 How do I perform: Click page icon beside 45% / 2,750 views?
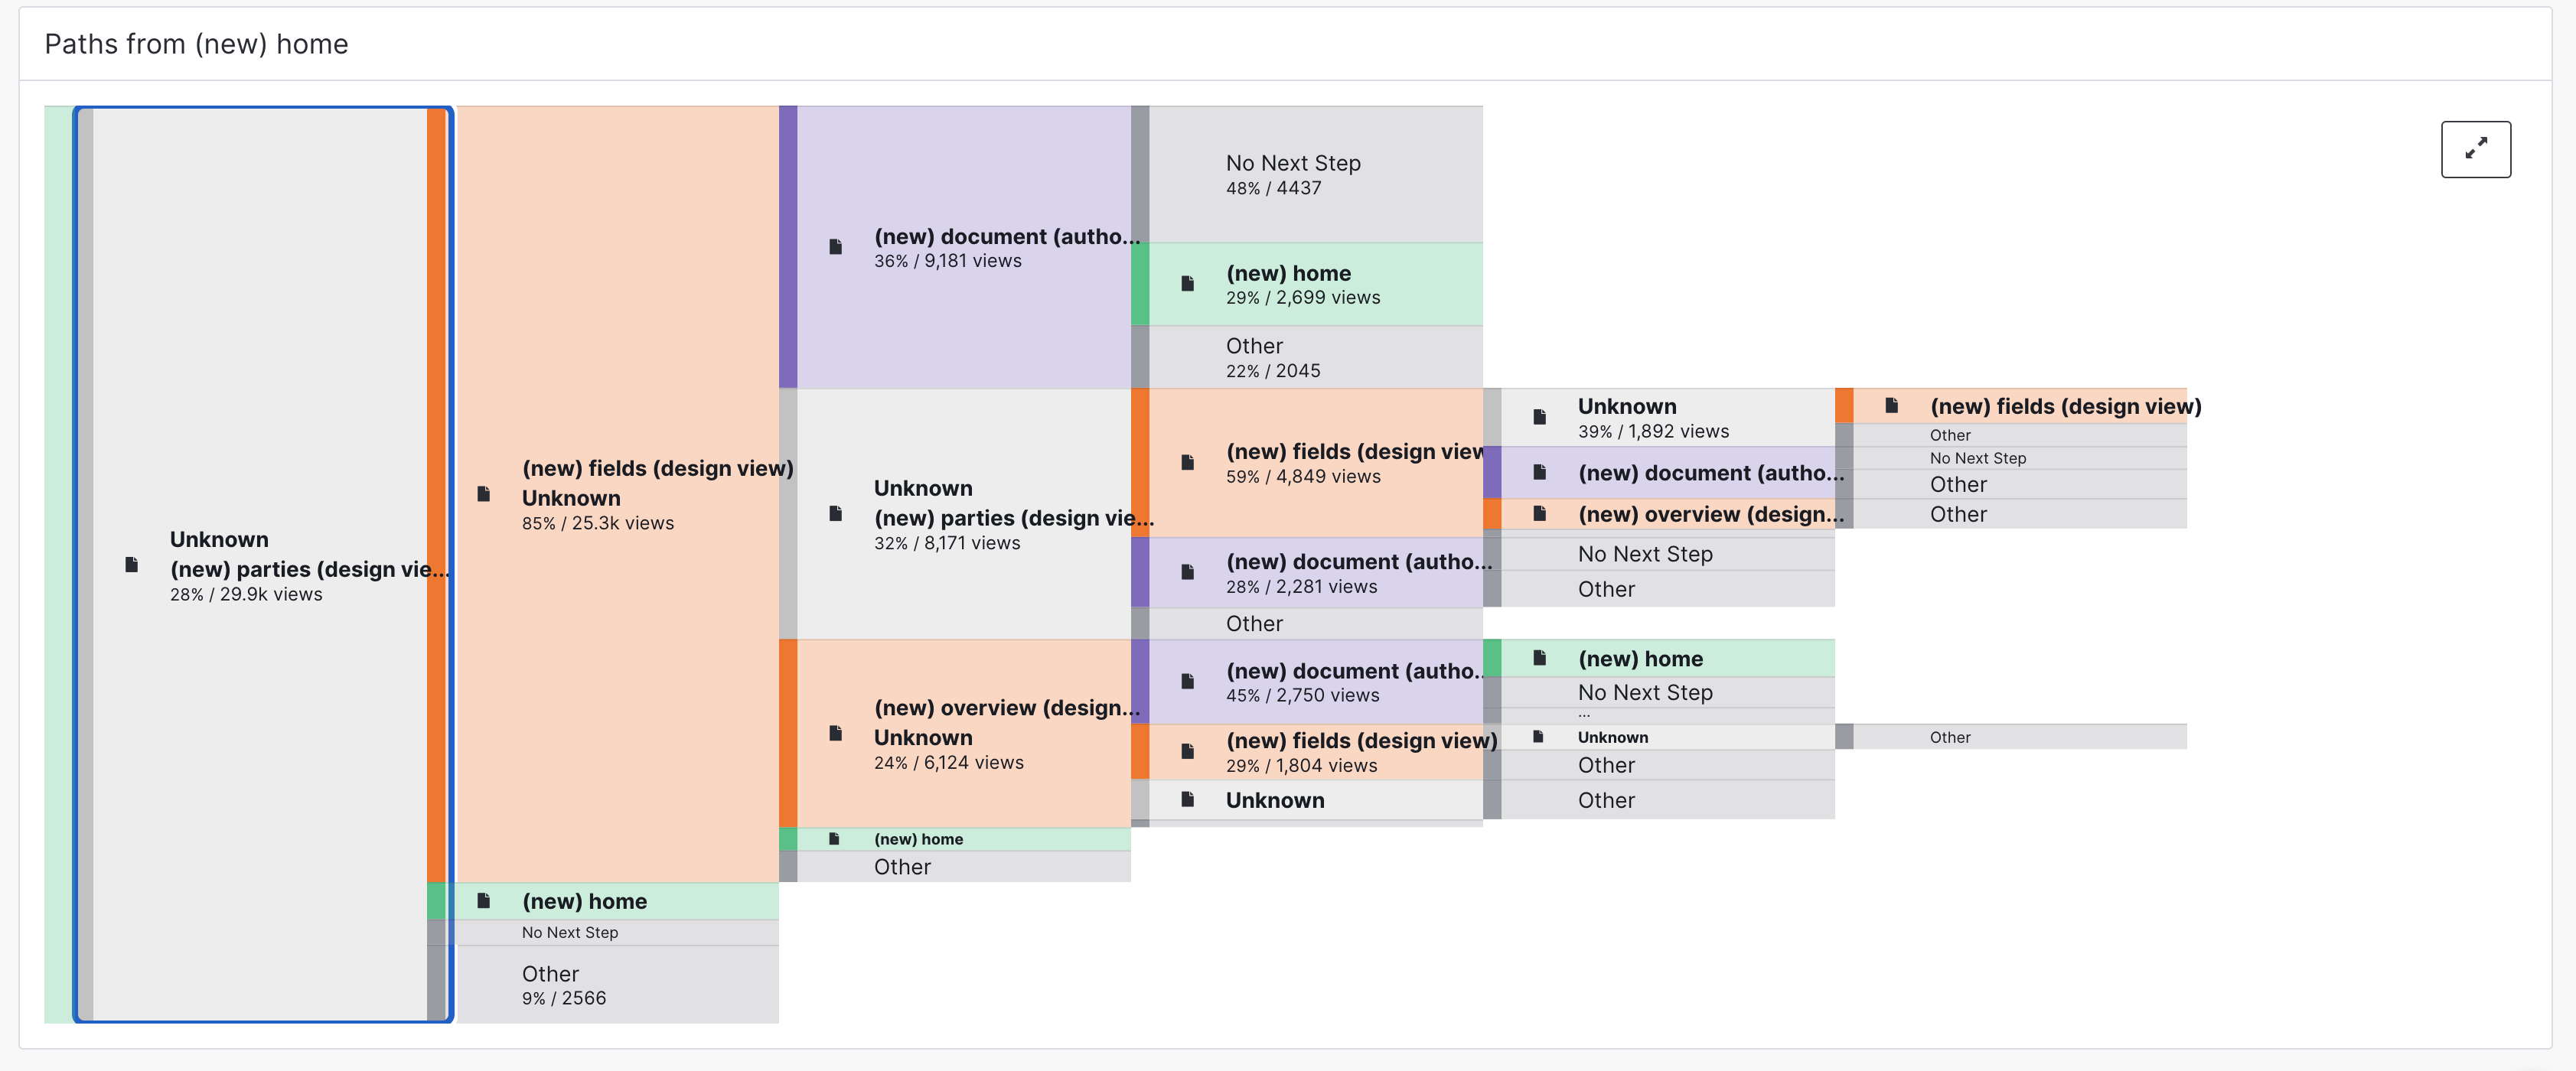[1188, 682]
